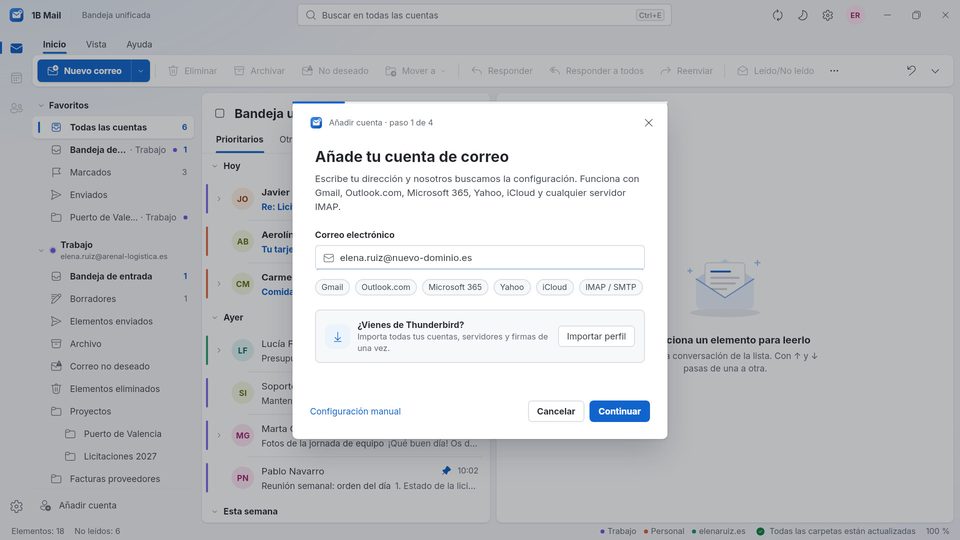Choose the Outlook.com provider chip
The height and width of the screenshot is (540, 960).
coord(386,287)
